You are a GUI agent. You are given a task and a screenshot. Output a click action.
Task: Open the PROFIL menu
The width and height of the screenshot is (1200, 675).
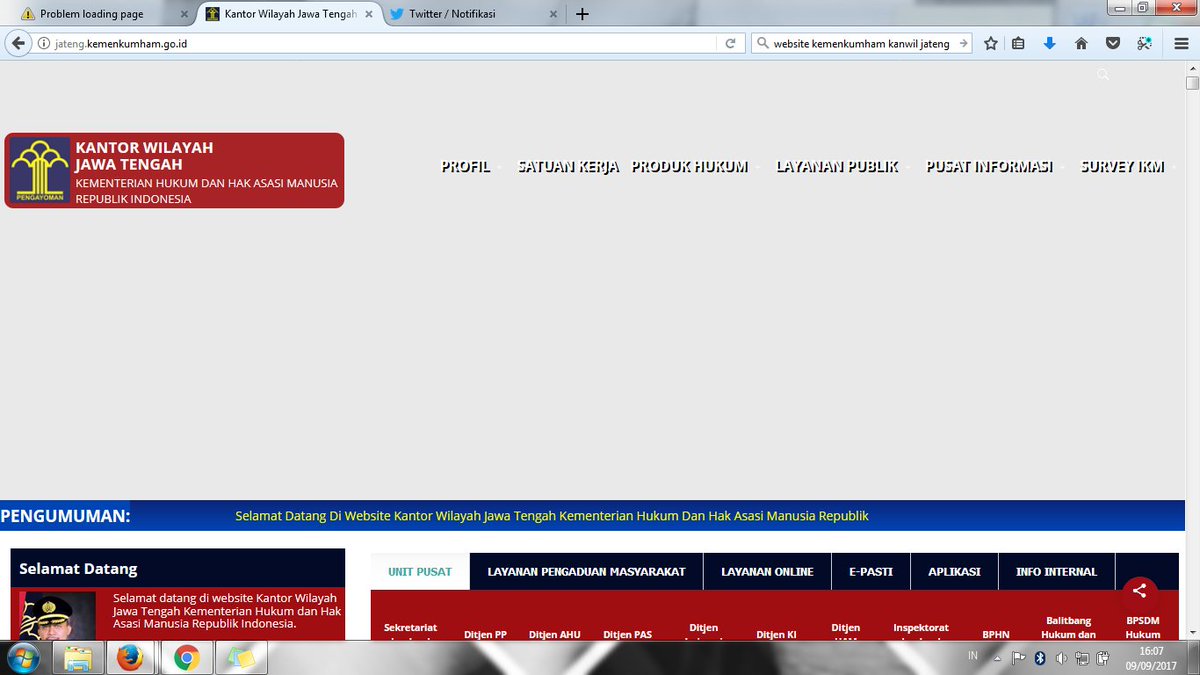coord(466,167)
